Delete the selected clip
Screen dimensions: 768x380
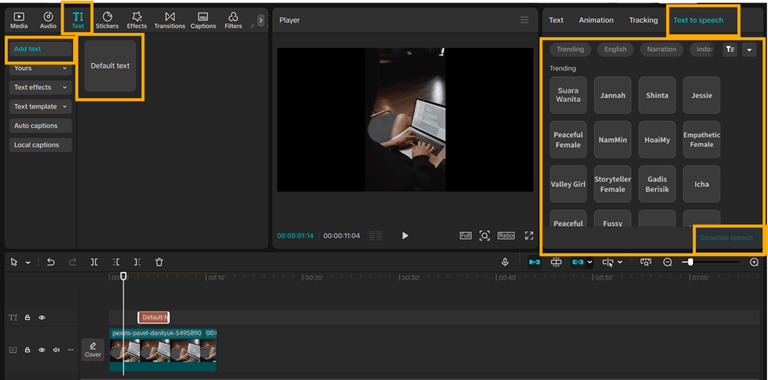(x=159, y=262)
